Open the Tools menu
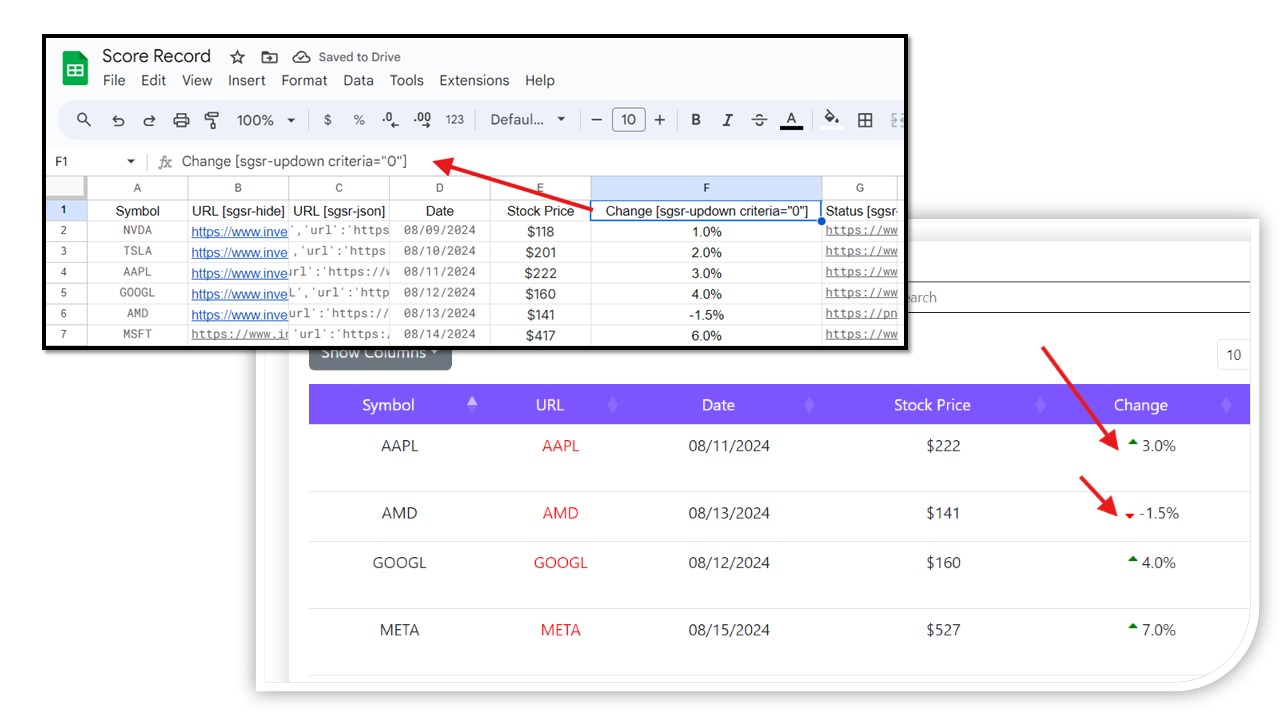The image size is (1280, 720). click(407, 80)
